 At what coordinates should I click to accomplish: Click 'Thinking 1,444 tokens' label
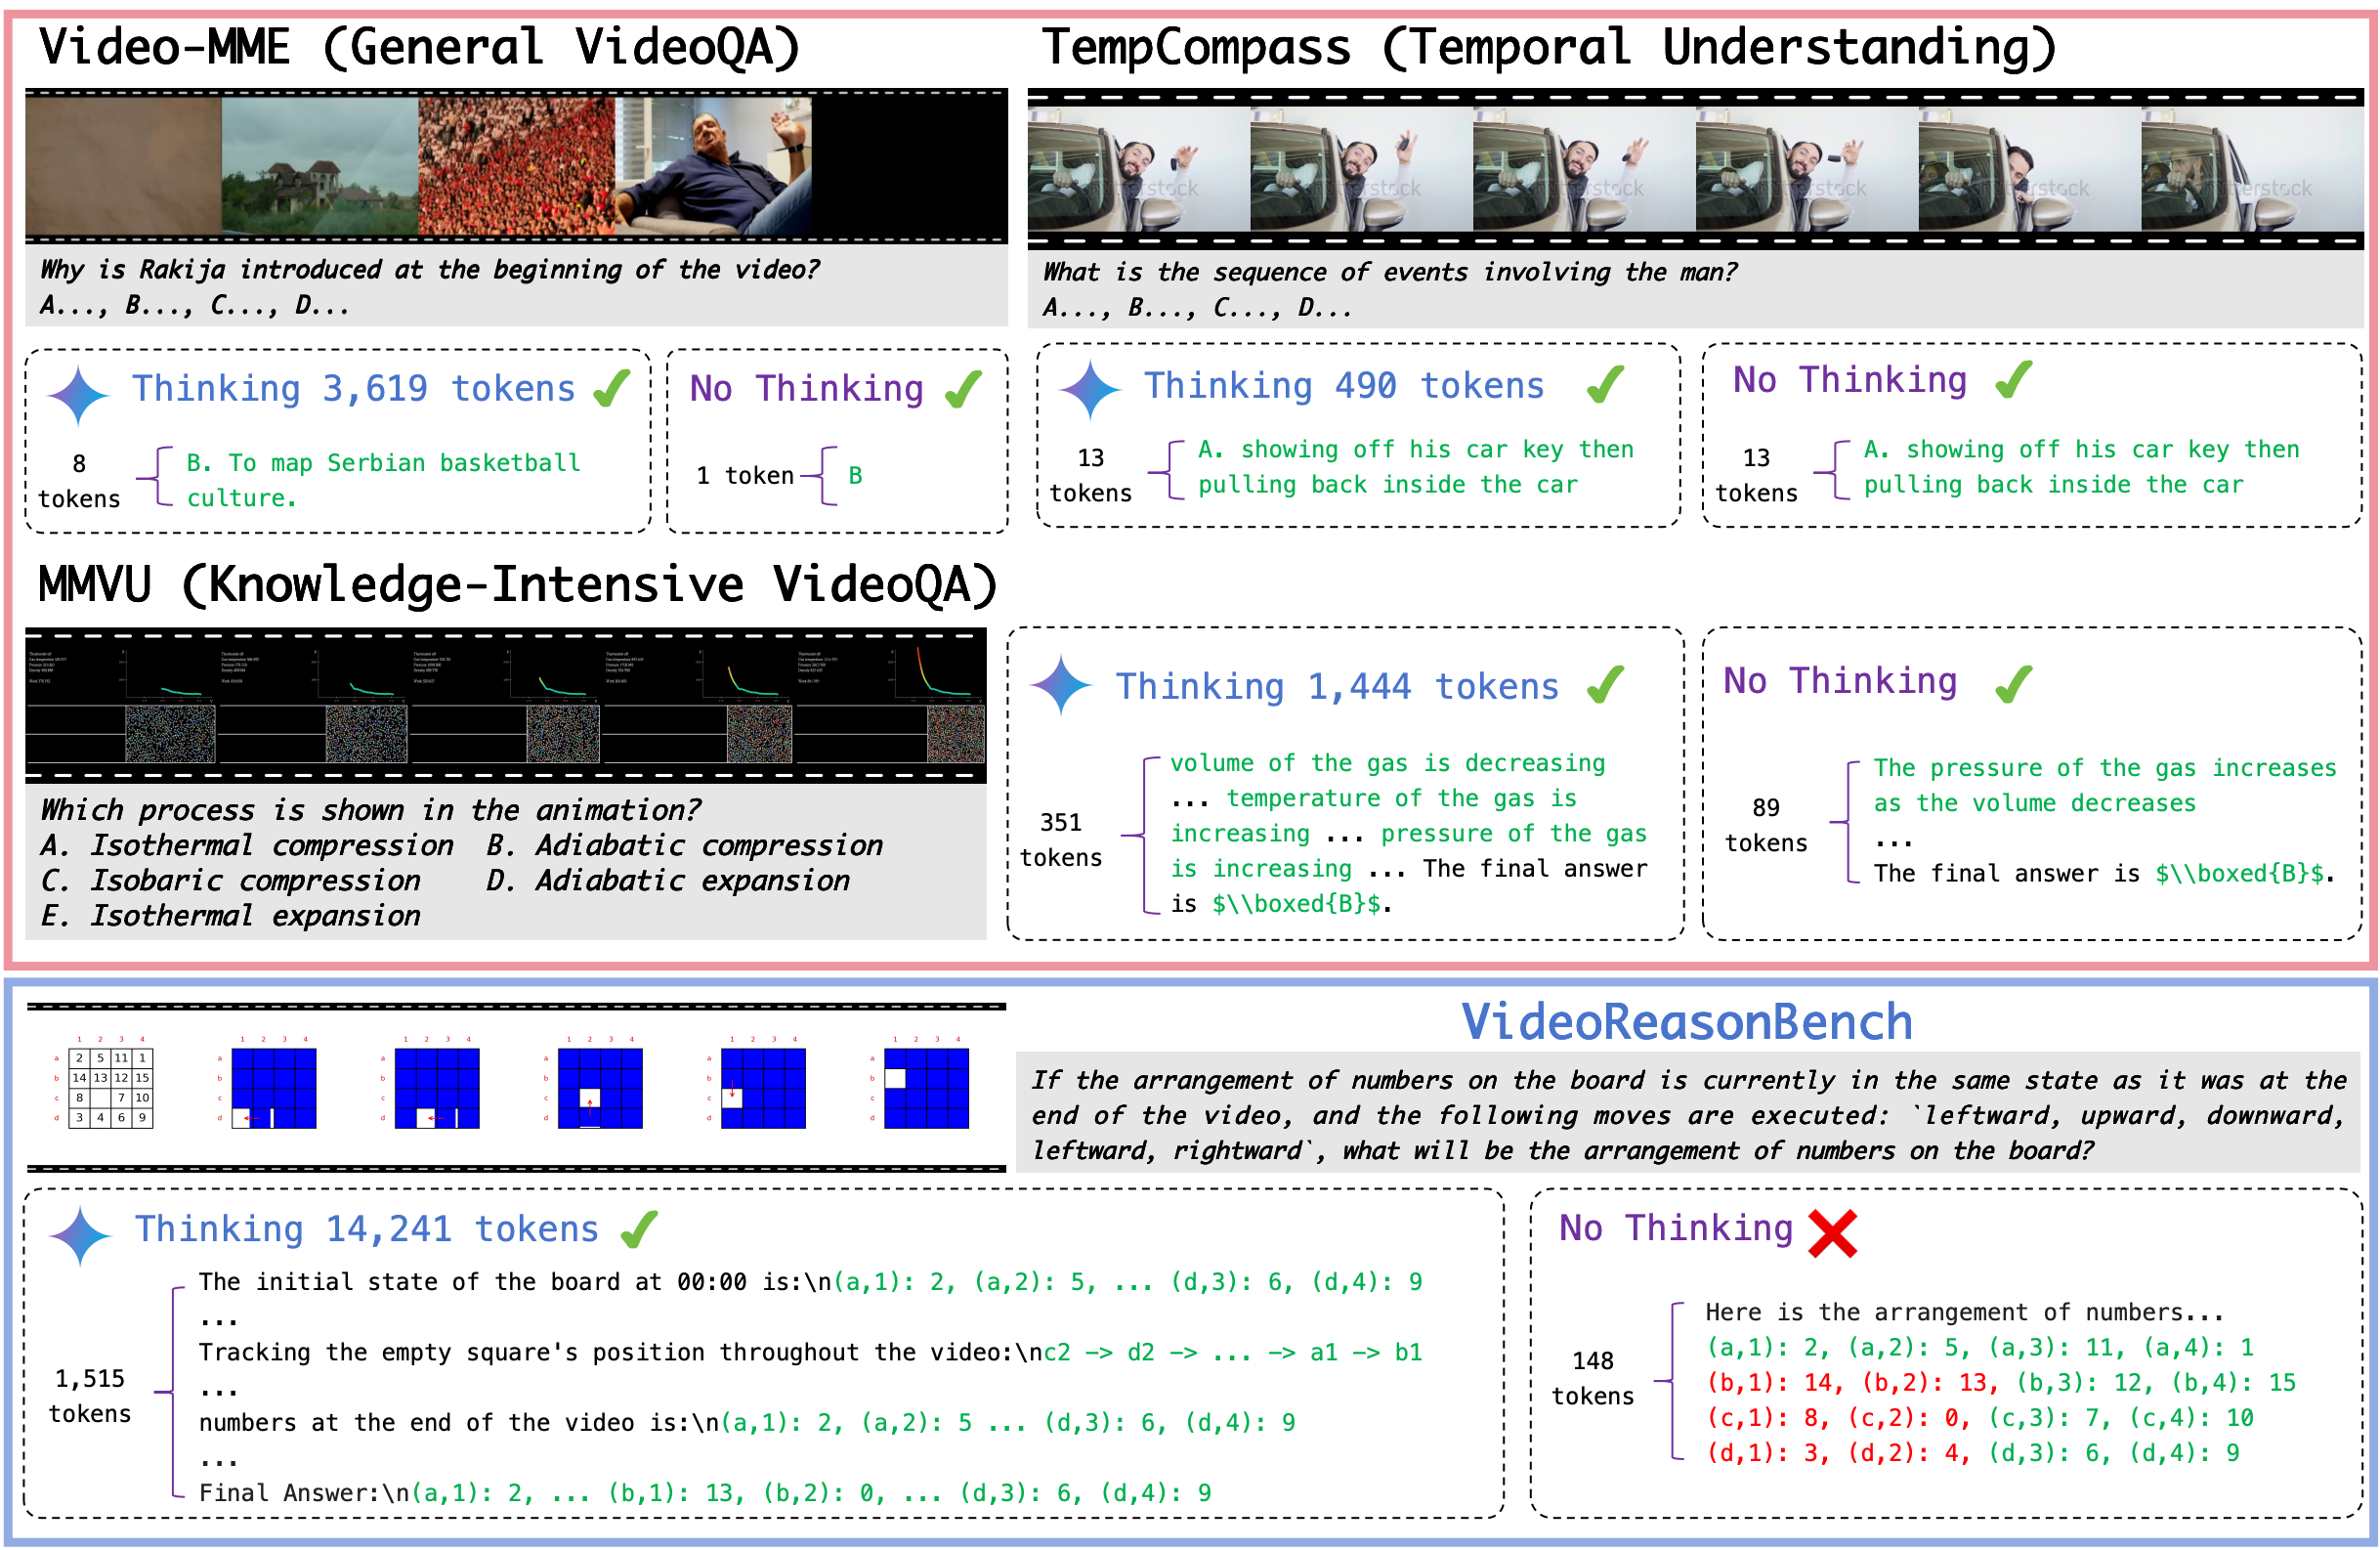[1338, 687]
